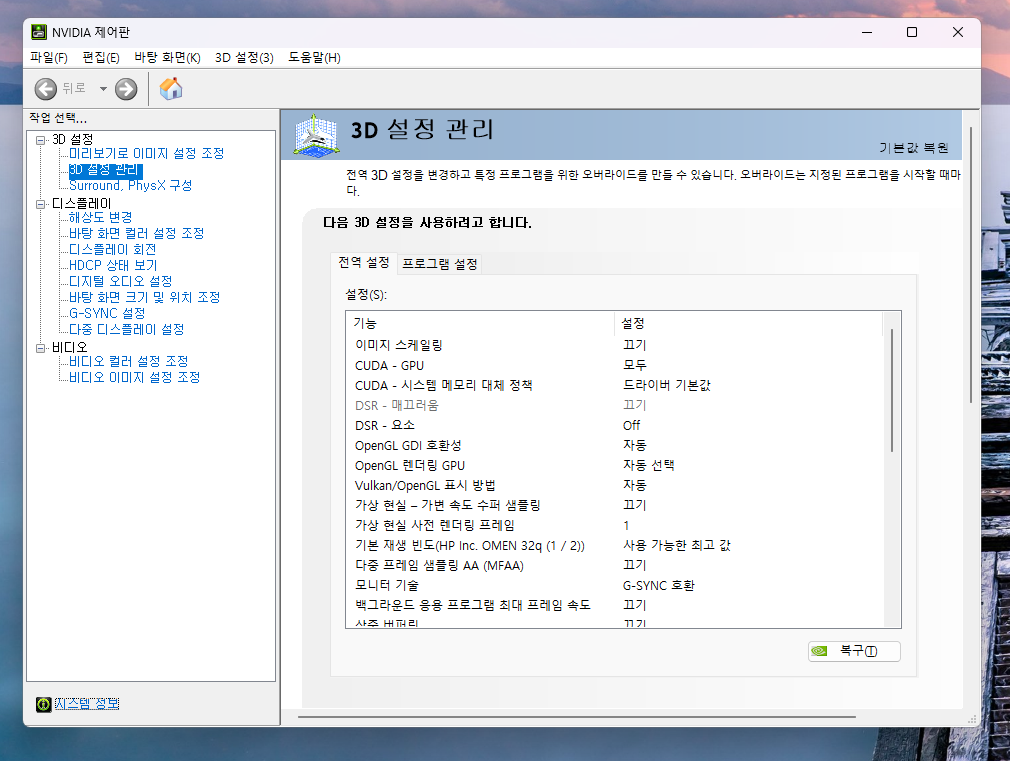
Task: Open Surround, PhysX 구성
Action: pyautogui.click(x=131, y=186)
